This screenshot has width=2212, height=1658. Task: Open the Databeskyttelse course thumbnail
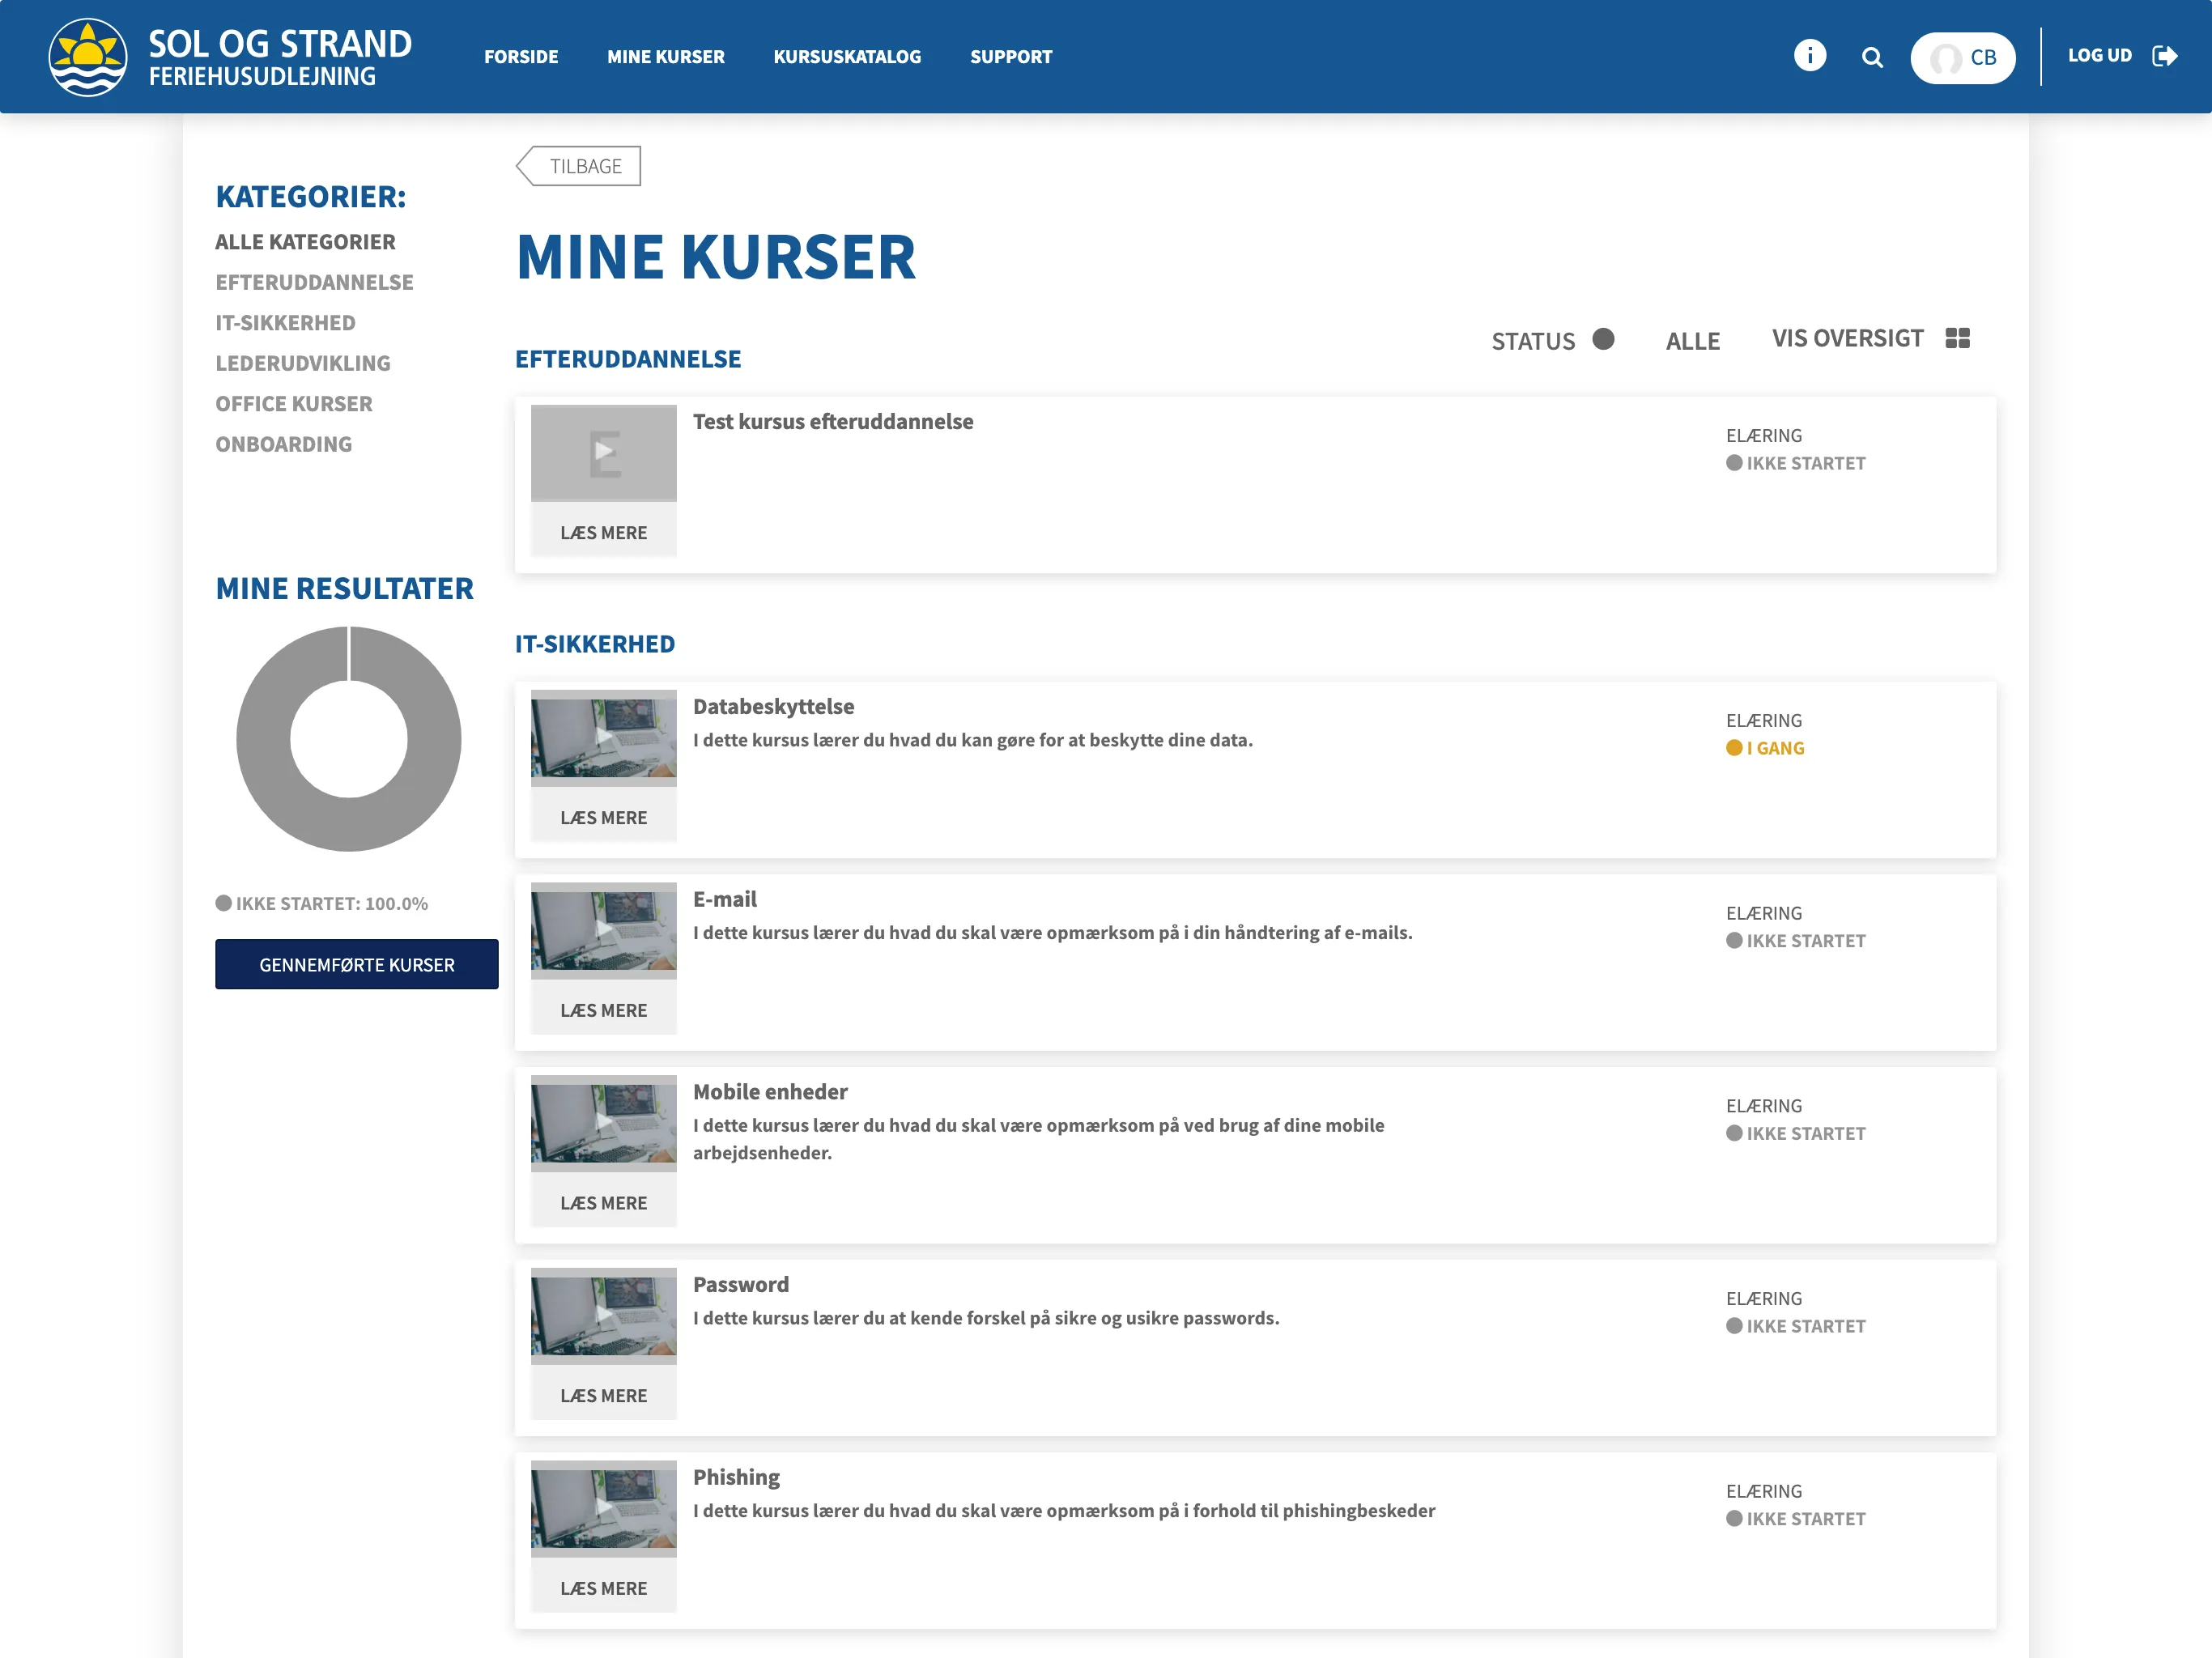pyautogui.click(x=603, y=738)
